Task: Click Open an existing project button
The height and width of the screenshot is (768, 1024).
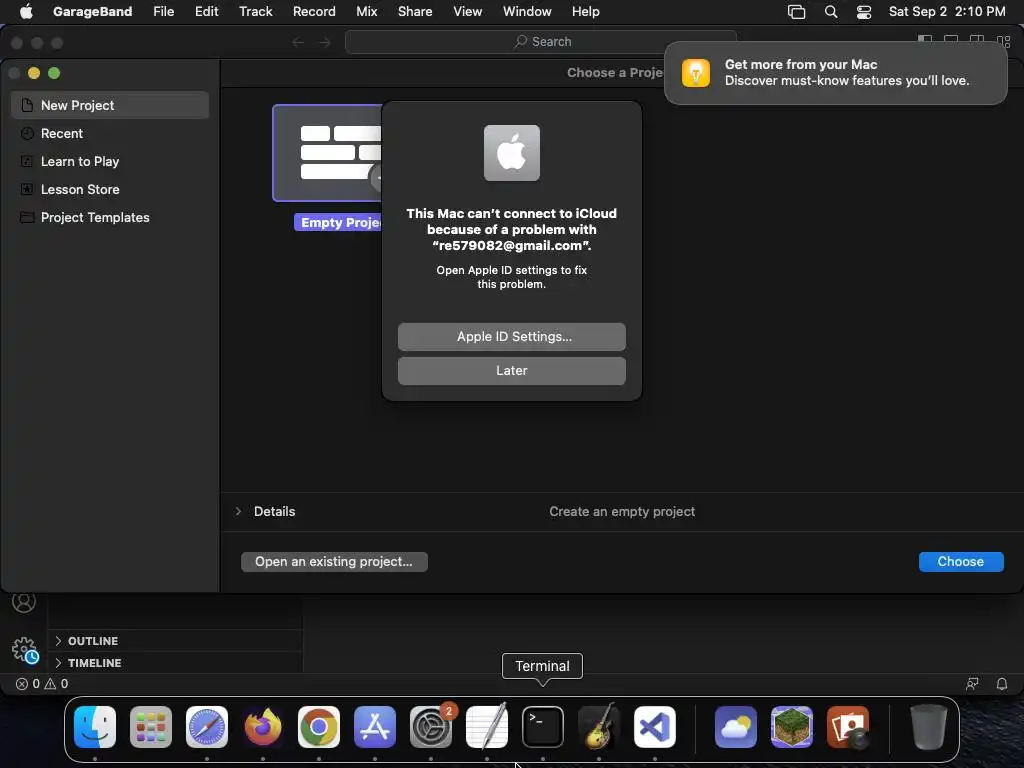Action: 334,562
